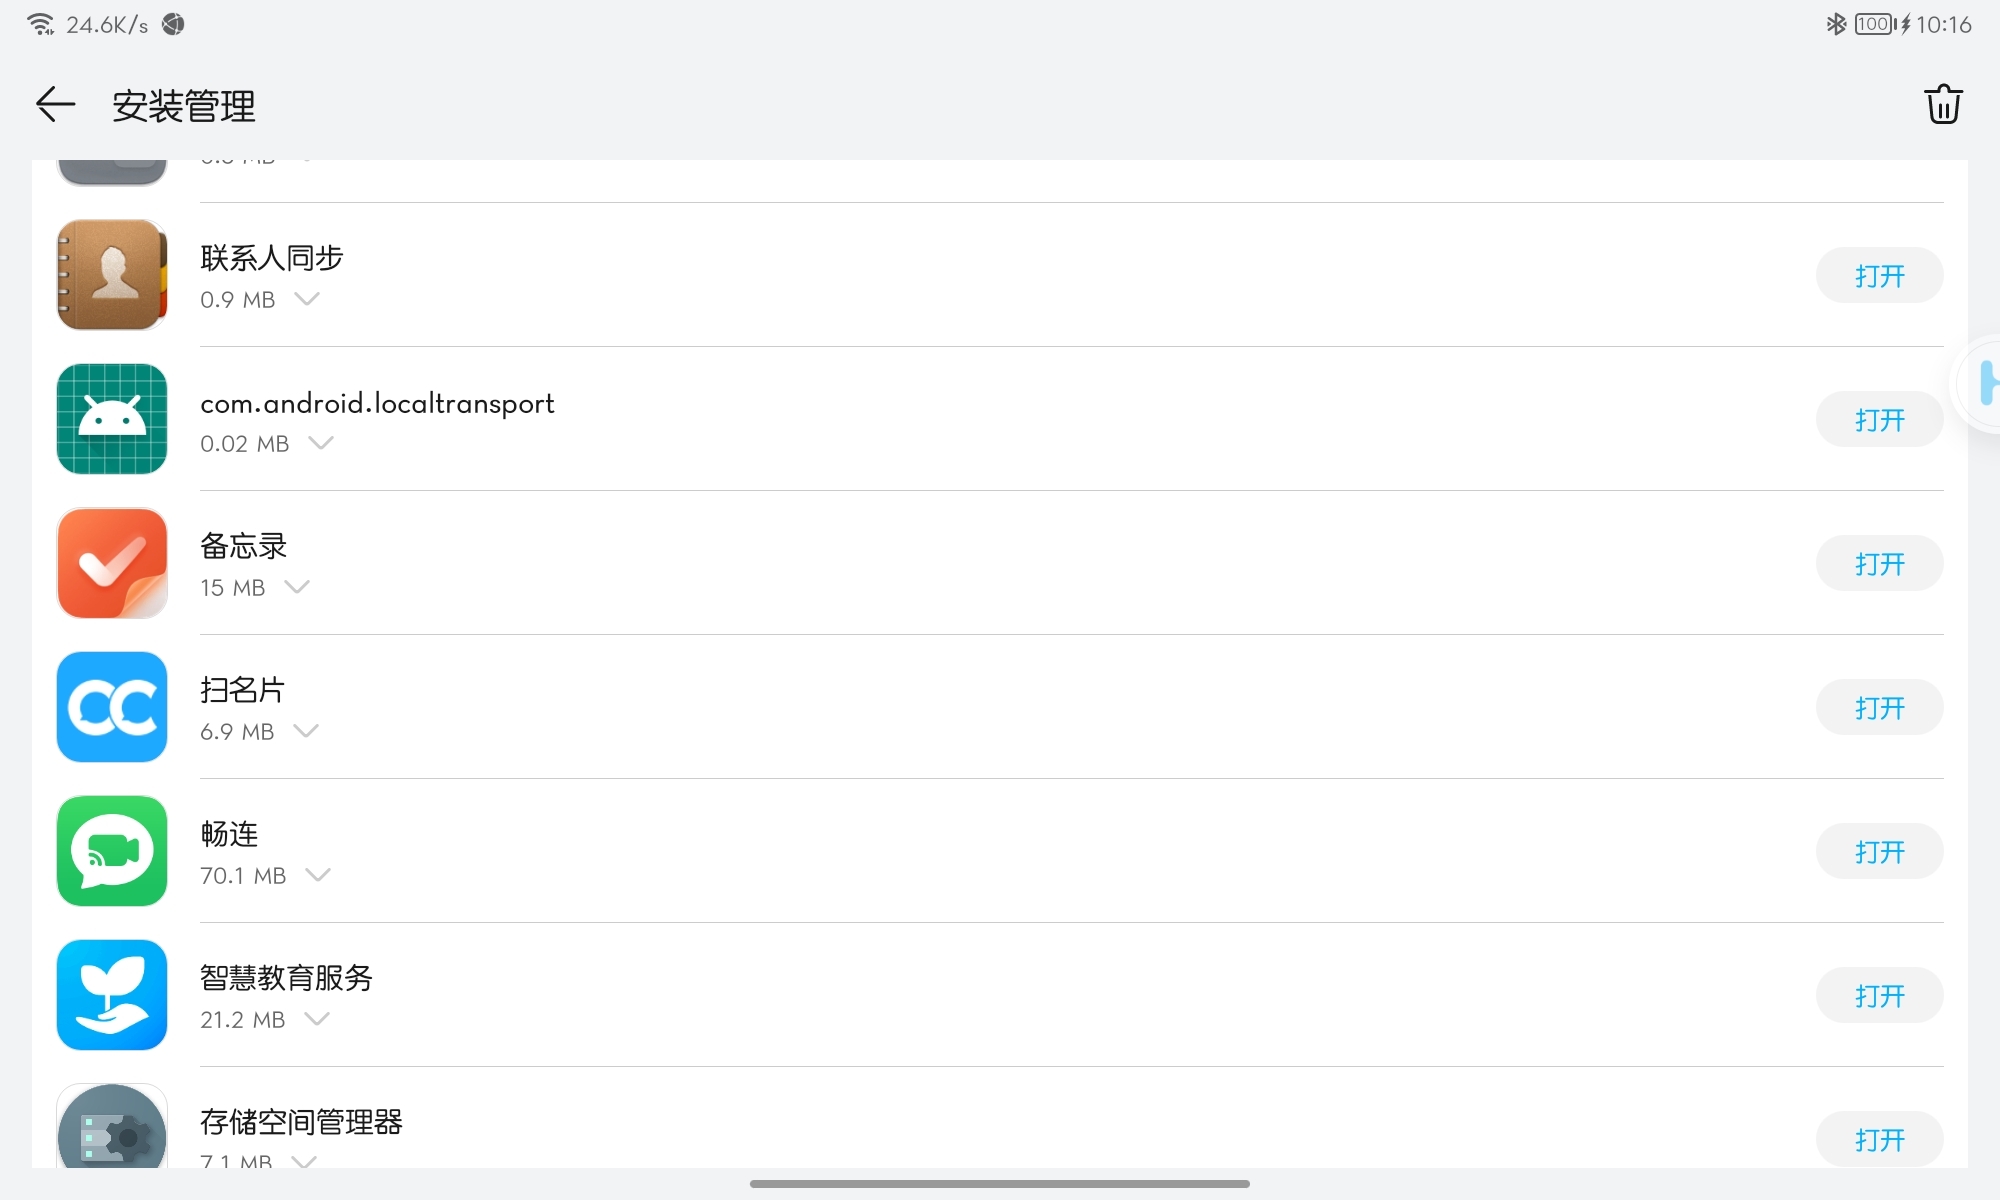This screenshot has height=1200, width=2000.
Task: Open the 扫名片 app
Action: tap(1879, 707)
